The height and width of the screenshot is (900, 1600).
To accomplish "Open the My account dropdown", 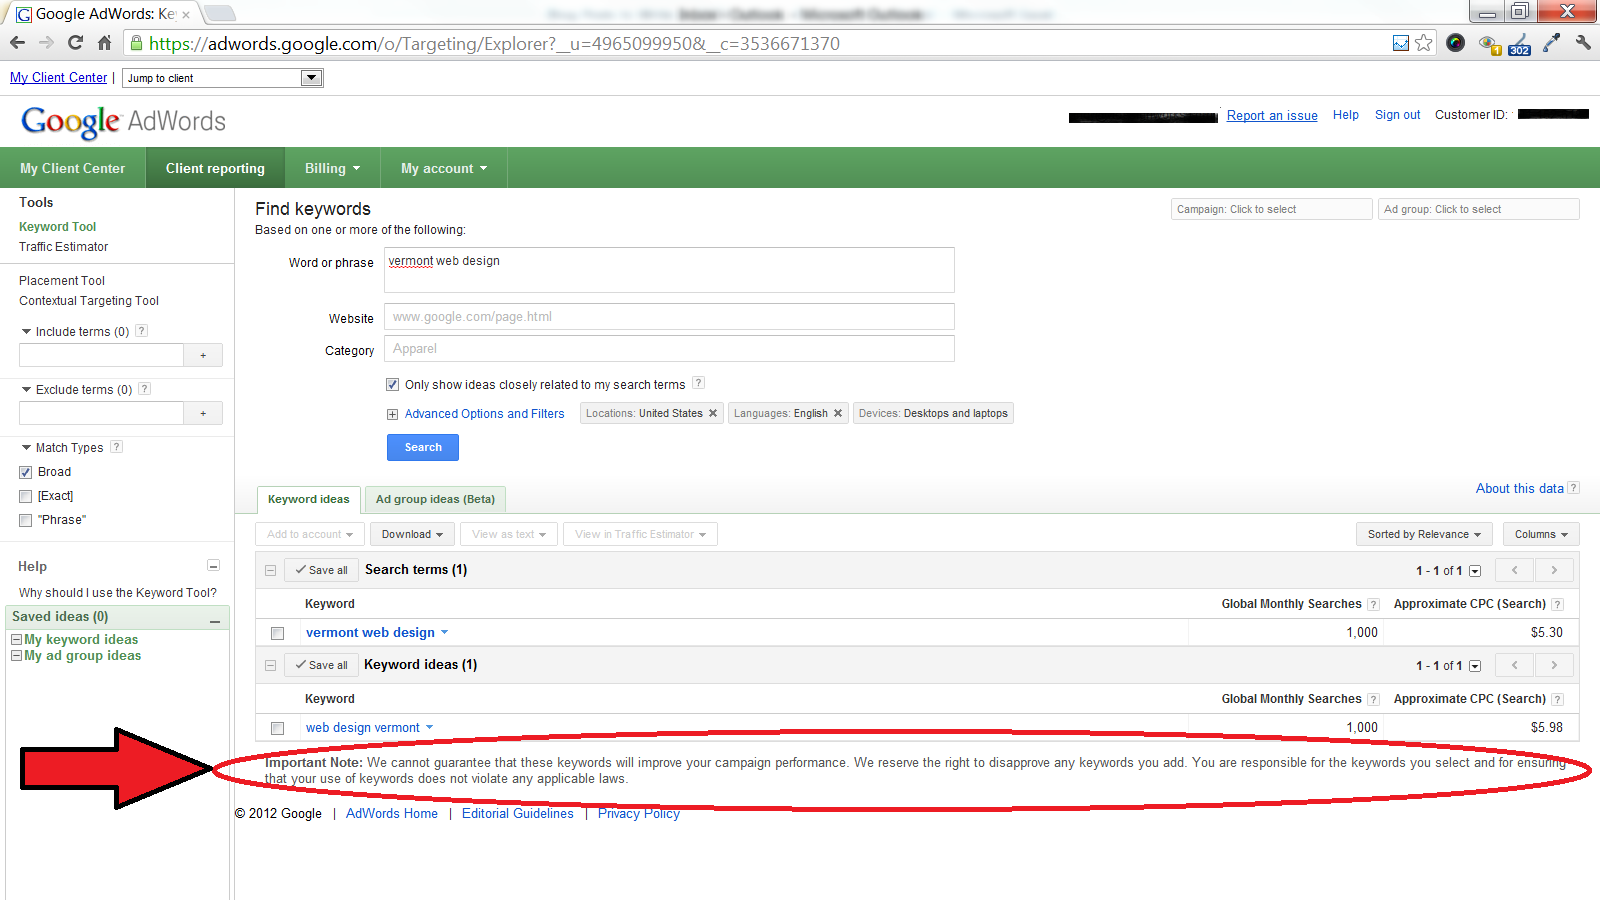I will [x=444, y=168].
